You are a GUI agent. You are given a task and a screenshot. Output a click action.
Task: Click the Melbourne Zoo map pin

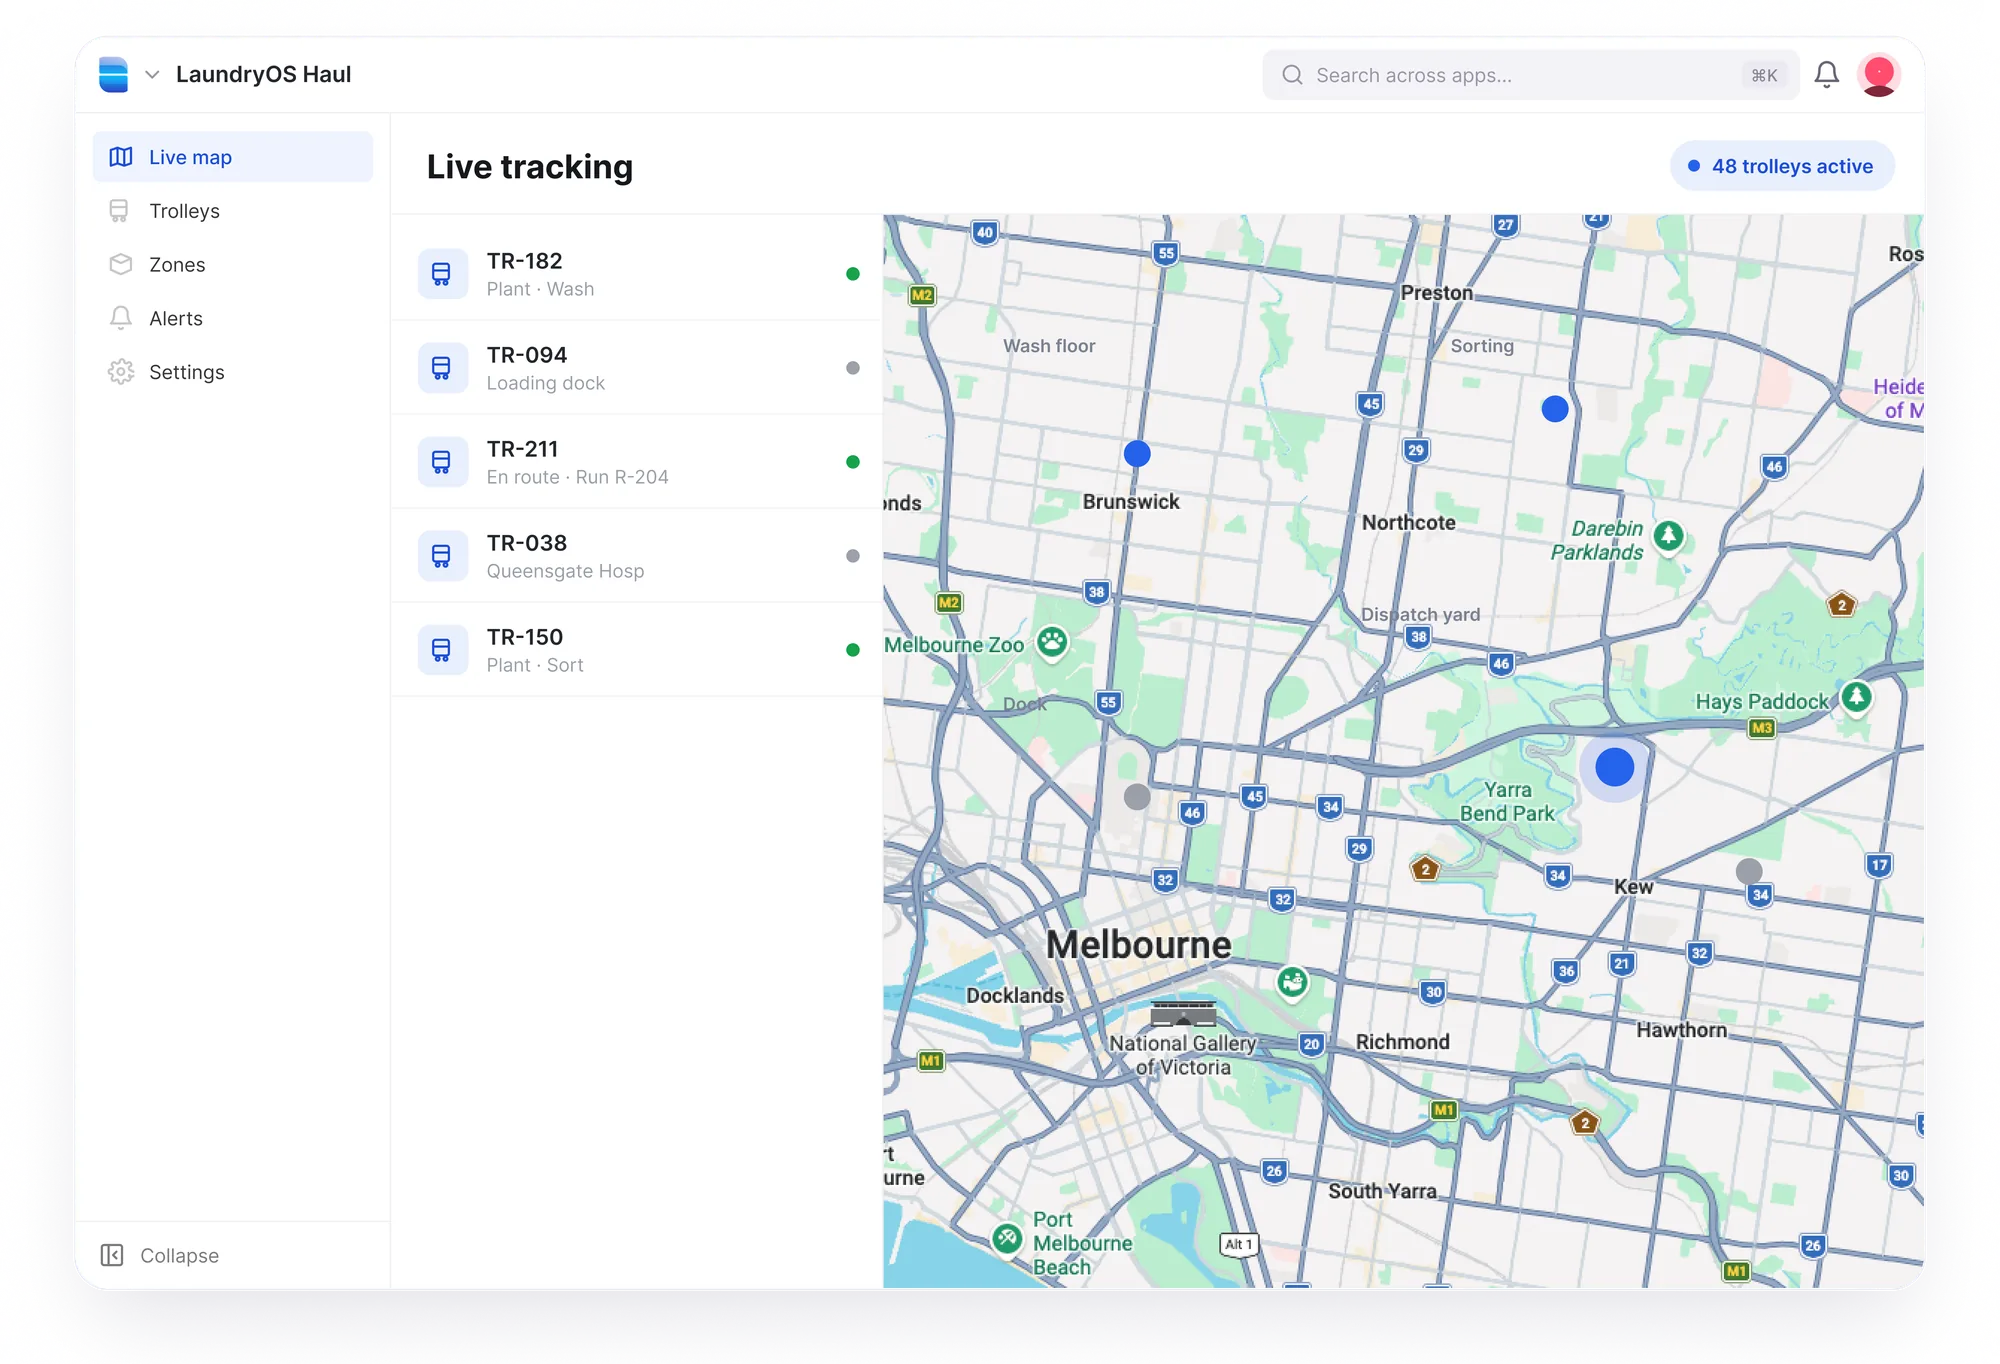[1052, 642]
